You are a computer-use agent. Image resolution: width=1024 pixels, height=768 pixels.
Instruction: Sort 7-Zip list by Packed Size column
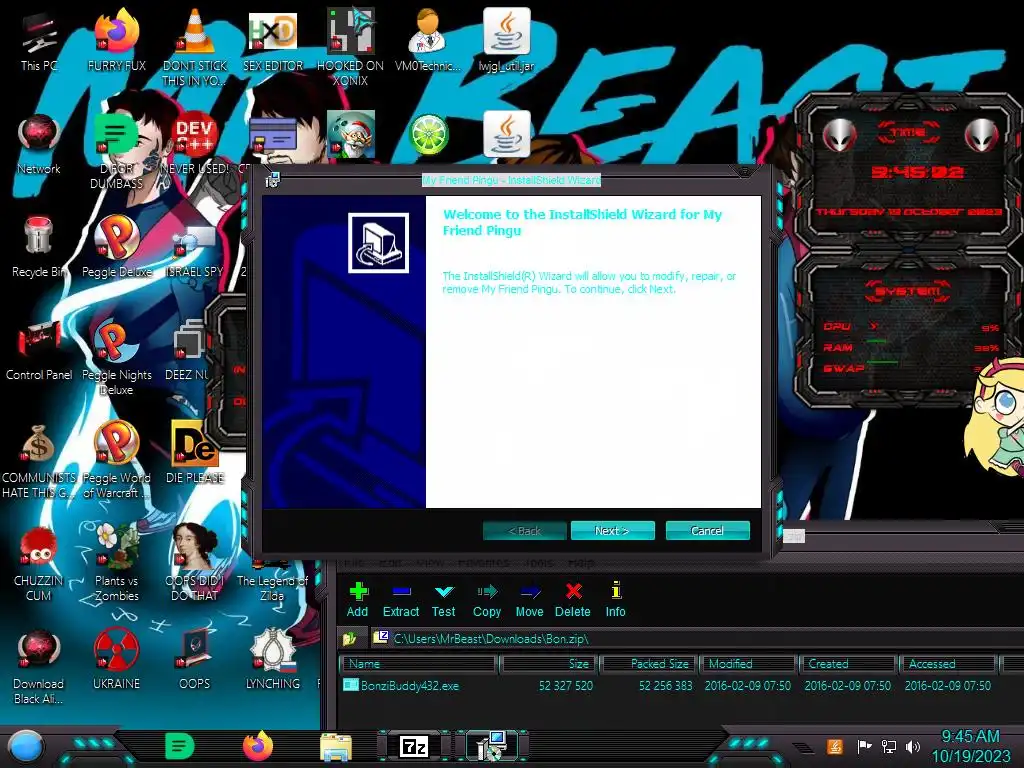(x=648, y=664)
